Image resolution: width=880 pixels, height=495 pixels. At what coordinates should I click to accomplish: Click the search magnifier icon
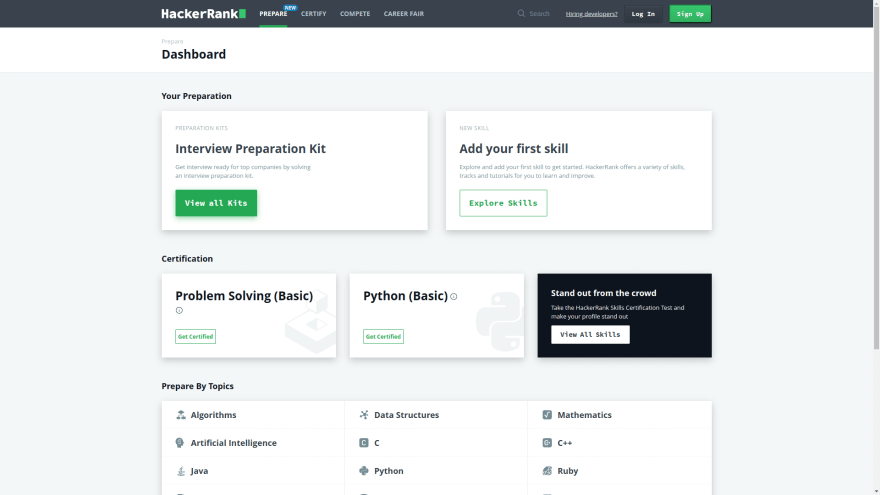pyautogui.click(x=521, y=13)
